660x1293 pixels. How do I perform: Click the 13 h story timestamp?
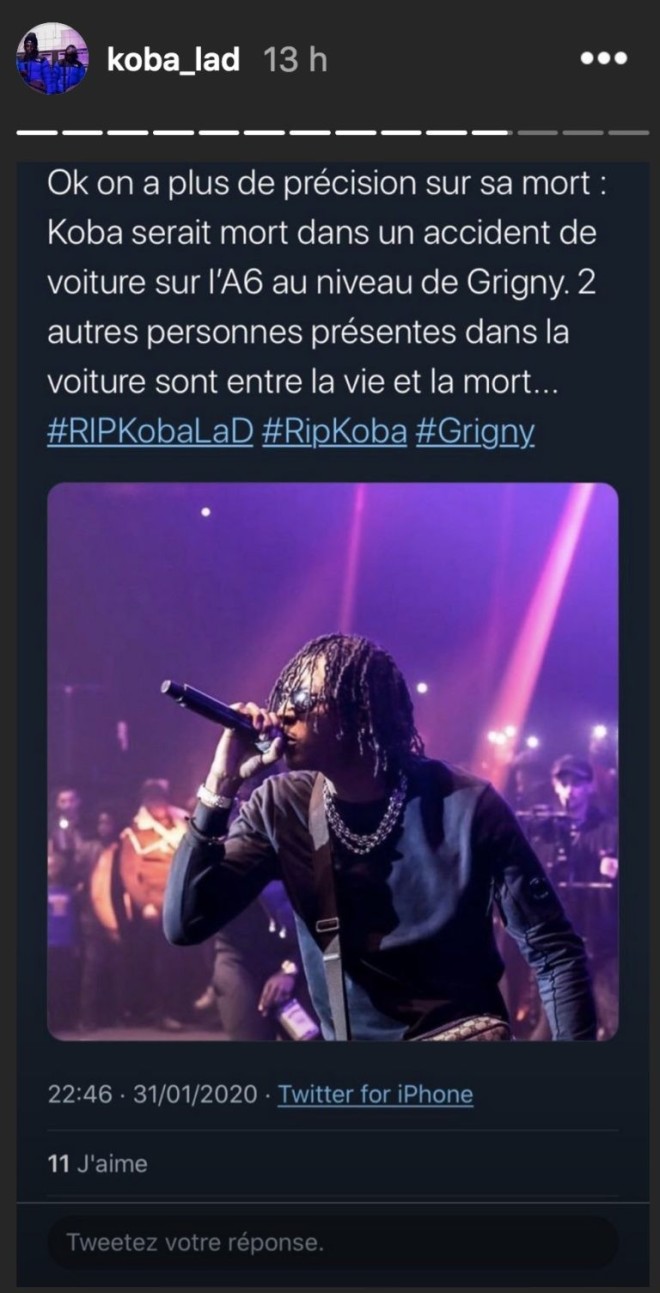(x=295, y=60)
